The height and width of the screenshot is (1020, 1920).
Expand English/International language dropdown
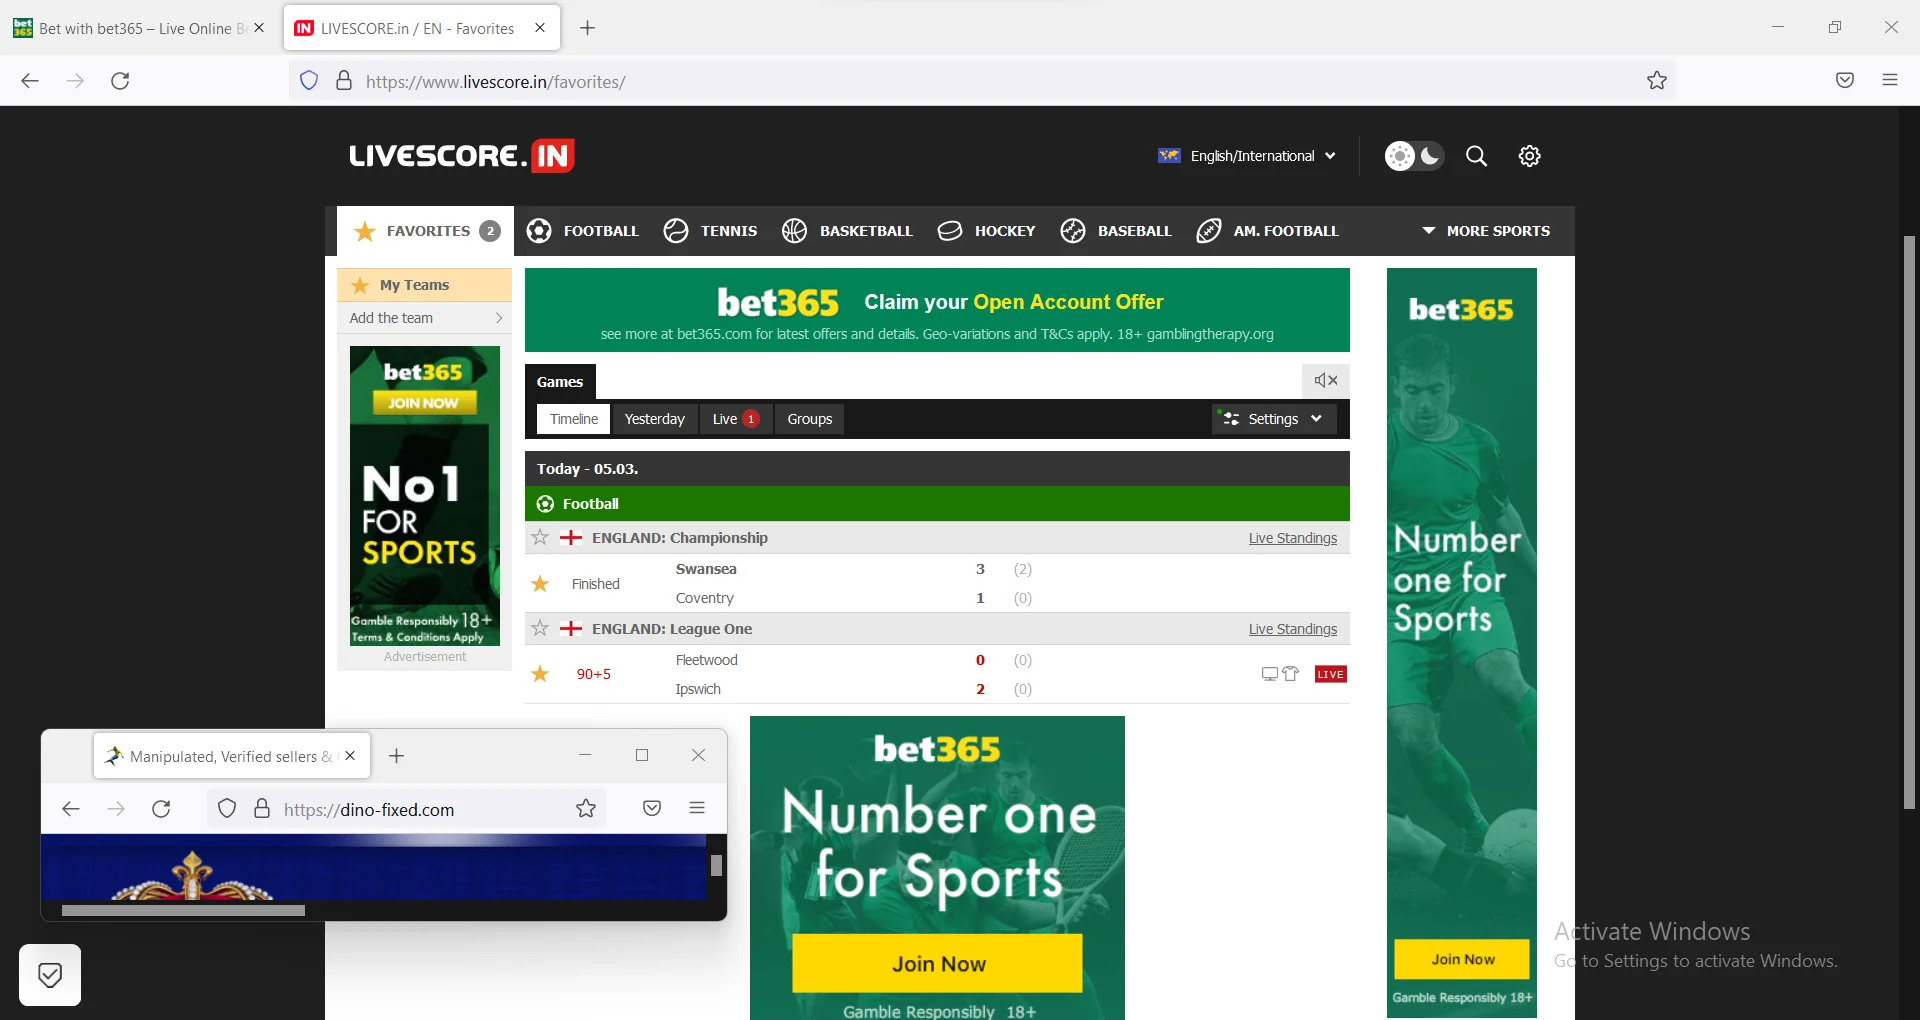click(1247, 156)
